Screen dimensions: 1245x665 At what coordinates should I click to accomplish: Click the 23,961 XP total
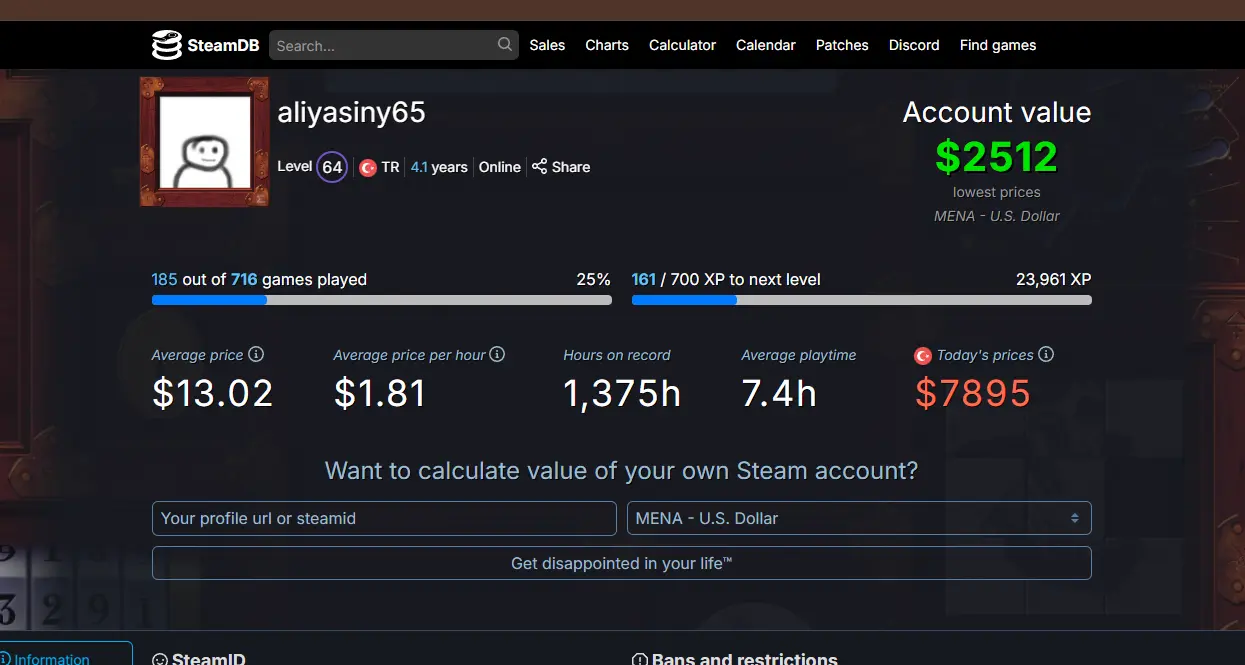click(x=1054, y=279)
